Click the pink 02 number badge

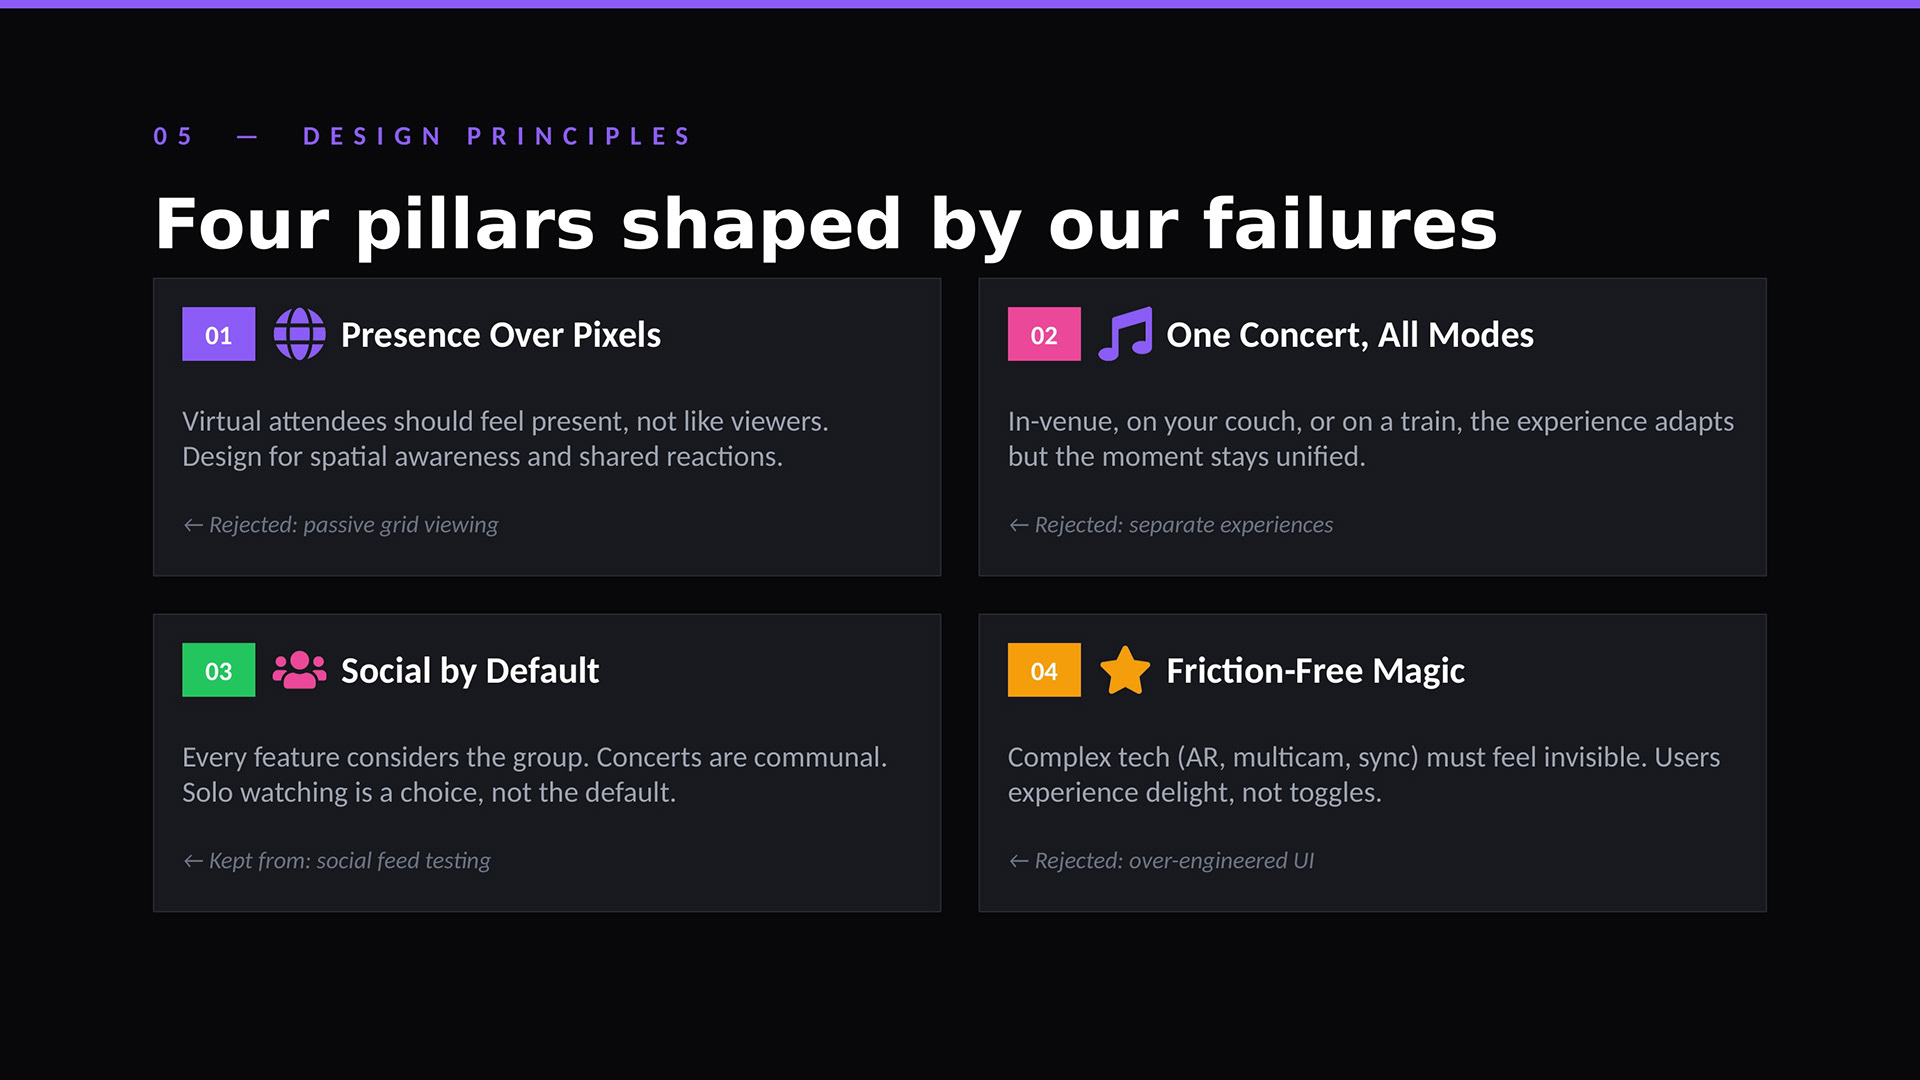pyautogui.click(x=1044, y=334)
